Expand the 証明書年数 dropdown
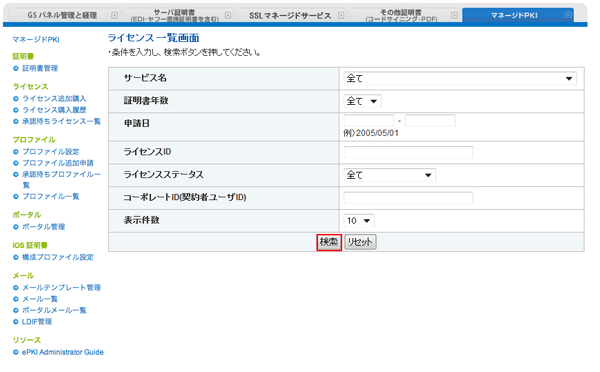Screen dimensions: 600x372 362,101
